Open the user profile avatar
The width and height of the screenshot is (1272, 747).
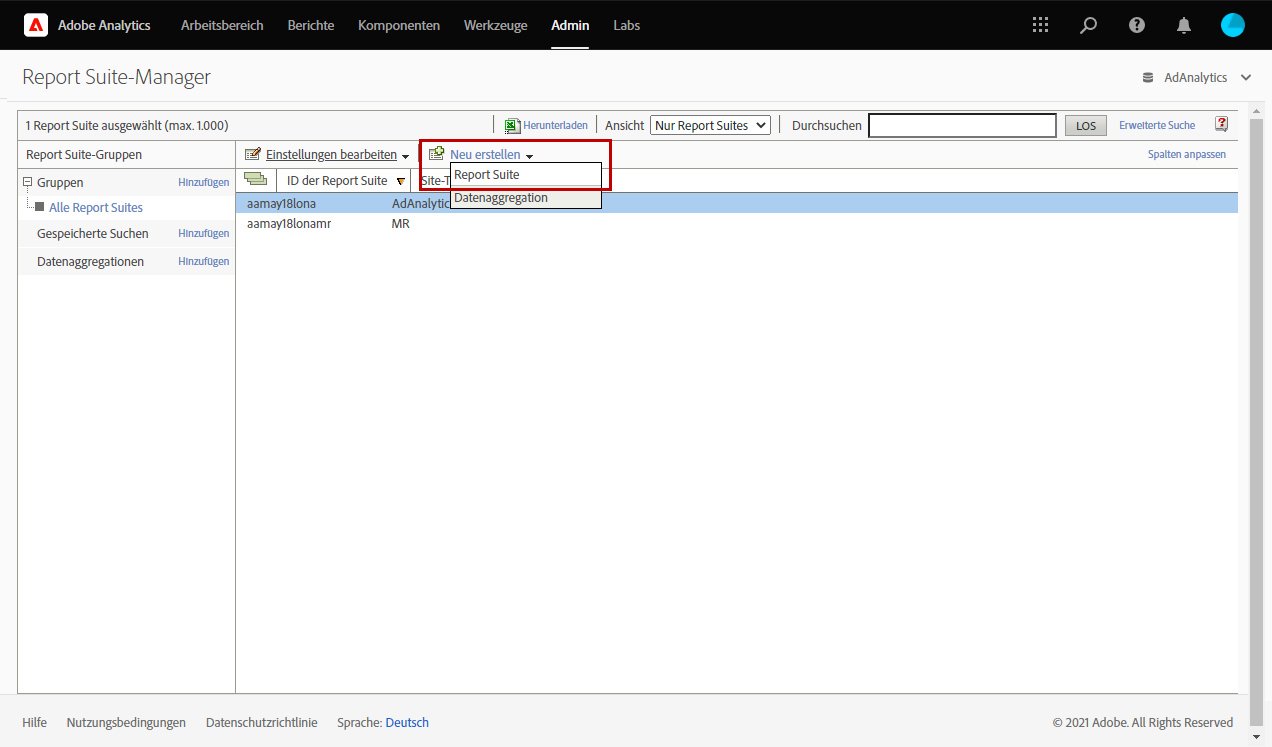click(1233, 25)
